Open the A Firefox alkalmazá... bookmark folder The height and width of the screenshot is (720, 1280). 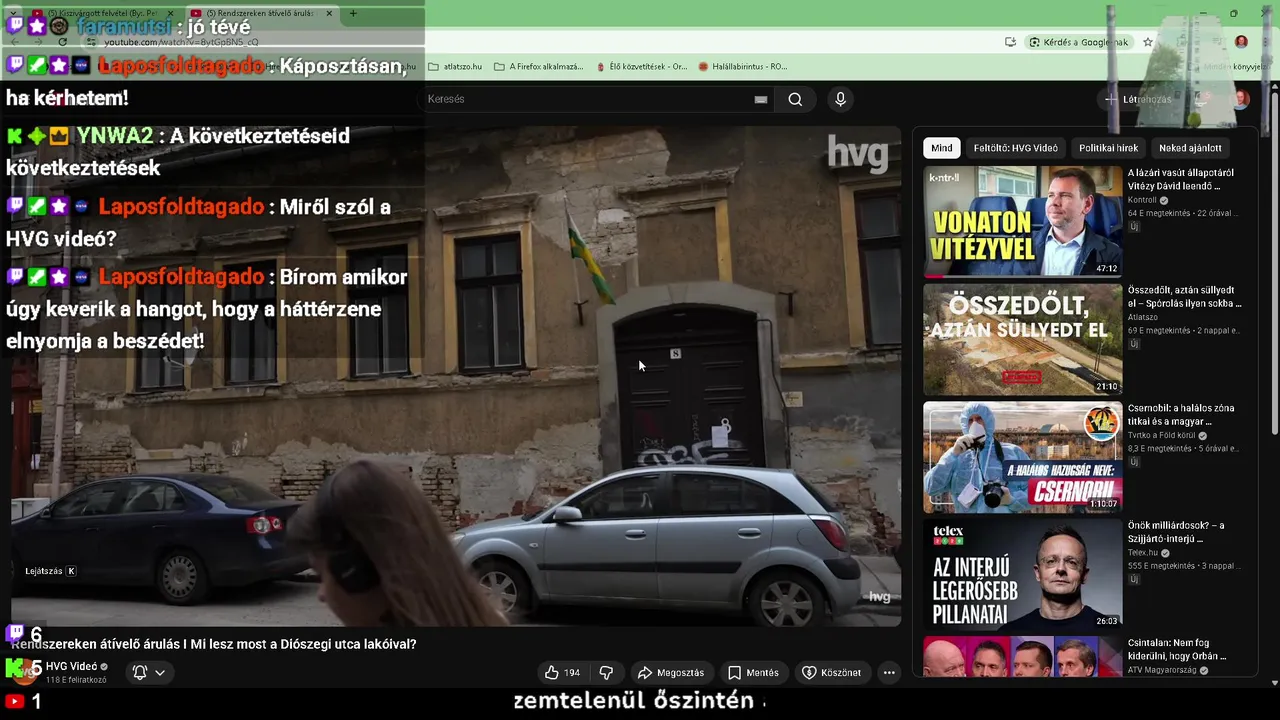pyautogui.click(x=539, y=67)
